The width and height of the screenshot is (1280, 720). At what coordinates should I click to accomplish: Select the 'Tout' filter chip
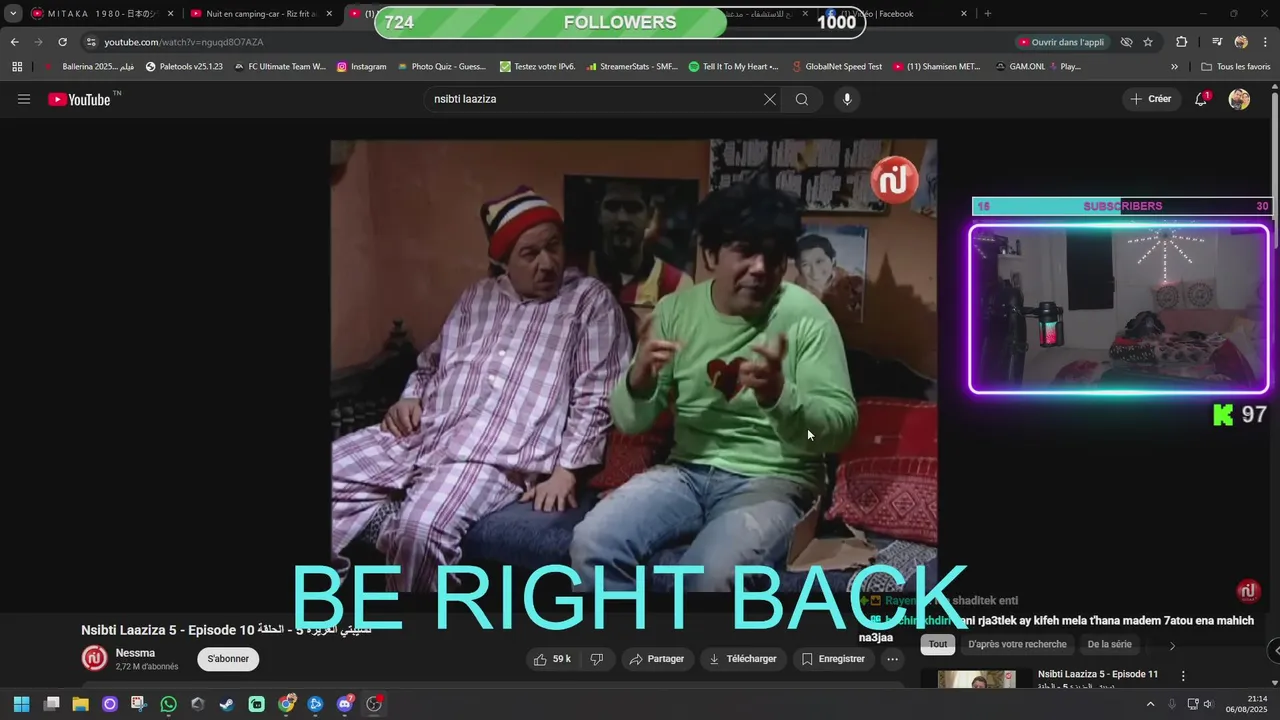938,645
